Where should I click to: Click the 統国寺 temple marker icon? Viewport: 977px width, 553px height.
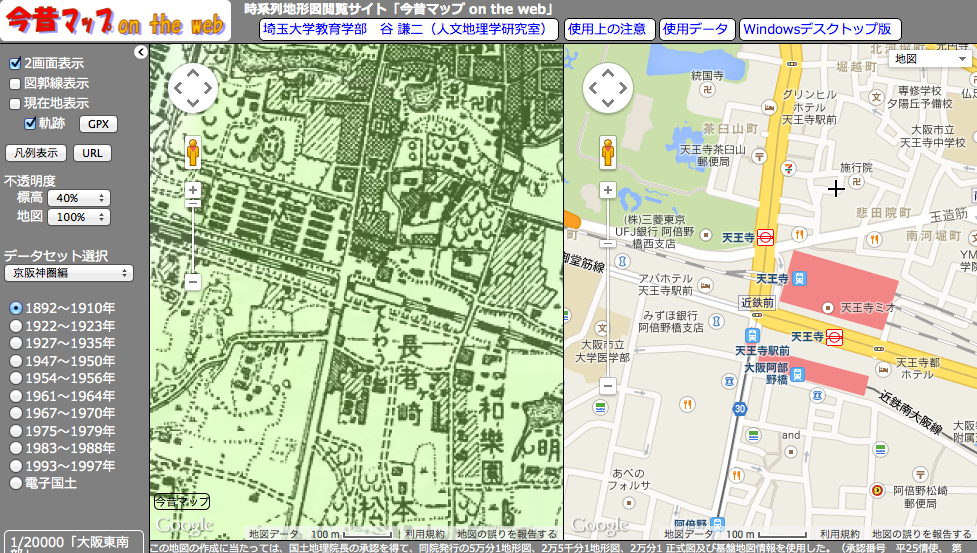point(707,90)
